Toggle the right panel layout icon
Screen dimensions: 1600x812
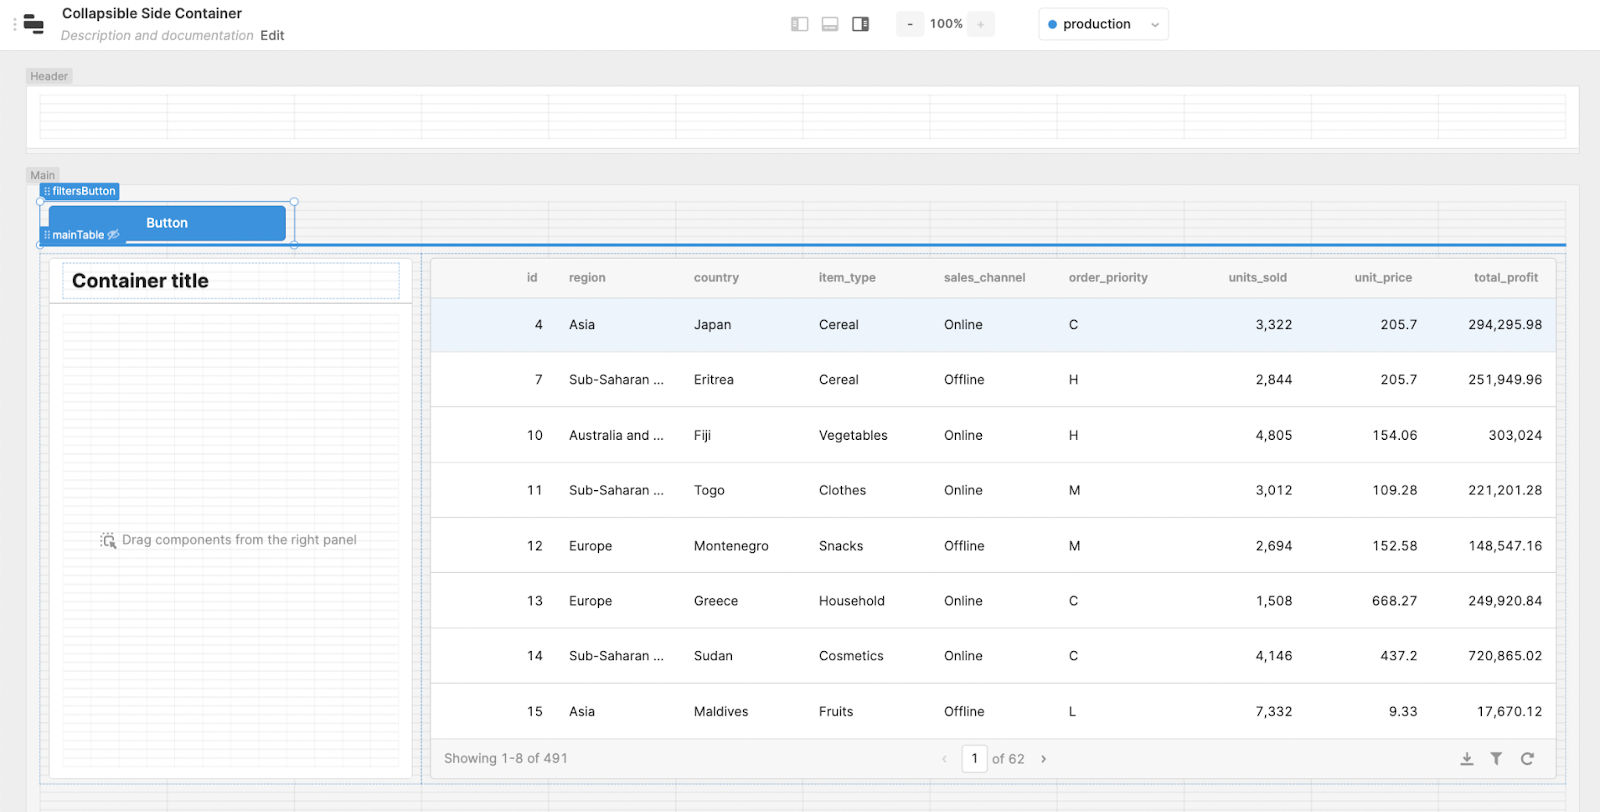click(860, 24)
